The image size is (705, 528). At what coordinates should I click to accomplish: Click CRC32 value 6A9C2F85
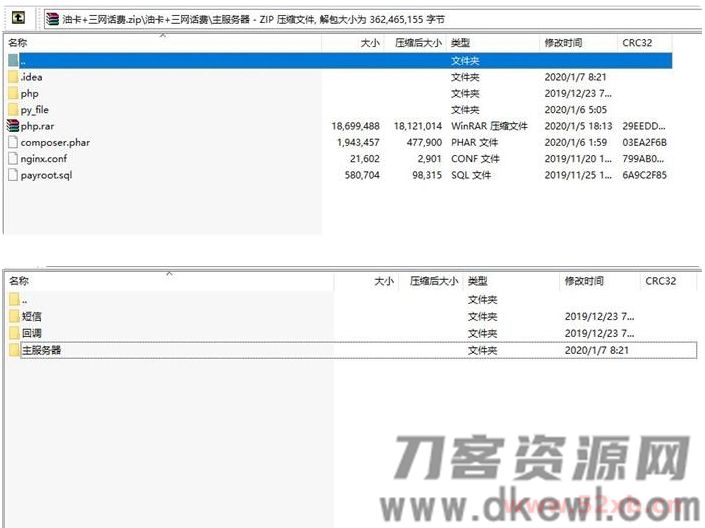coord(644,175)
